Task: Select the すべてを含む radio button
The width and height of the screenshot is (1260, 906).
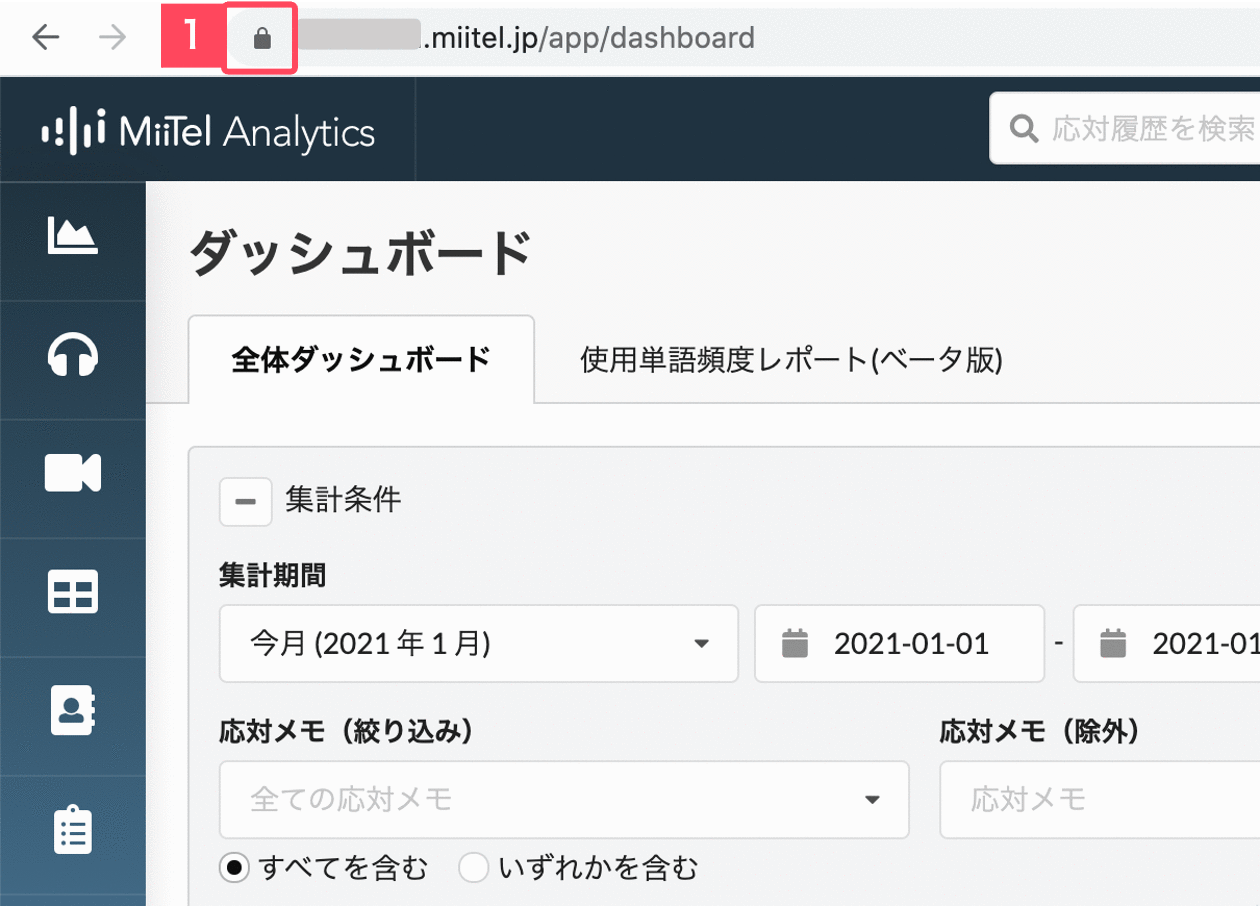Action: [234, 868]
